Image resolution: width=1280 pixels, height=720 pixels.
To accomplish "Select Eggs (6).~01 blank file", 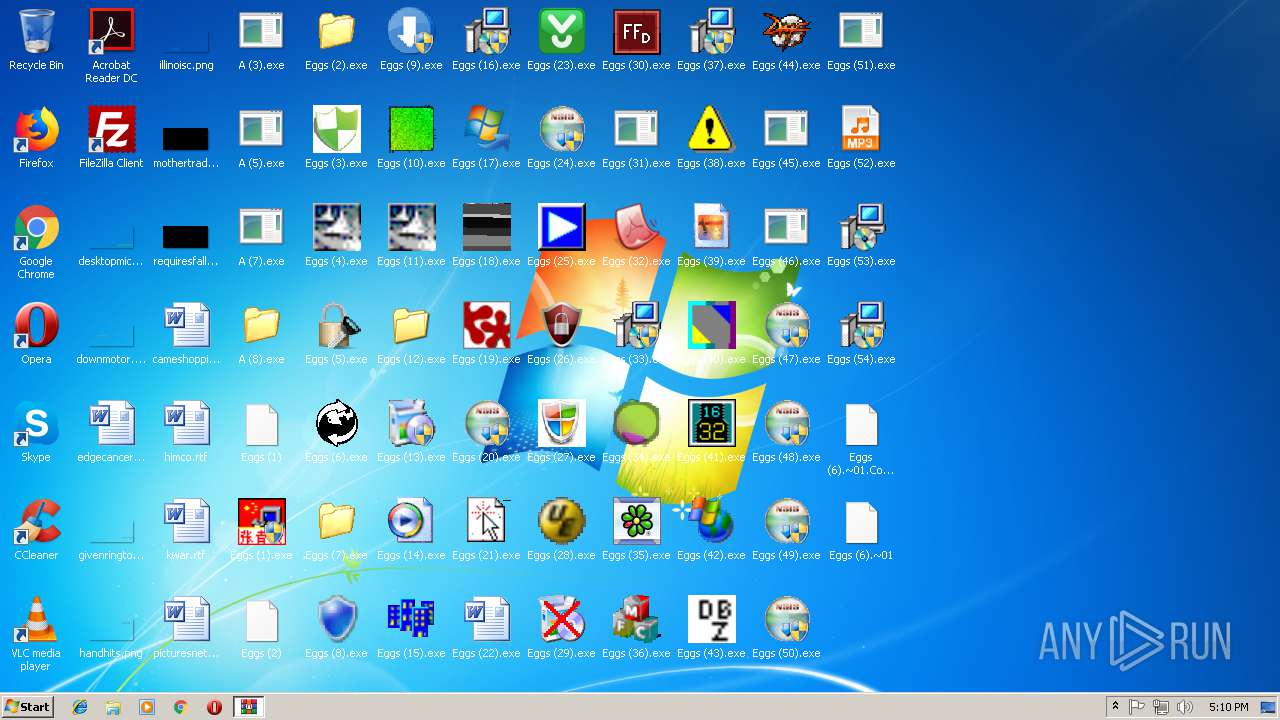I will coord(861,530).
